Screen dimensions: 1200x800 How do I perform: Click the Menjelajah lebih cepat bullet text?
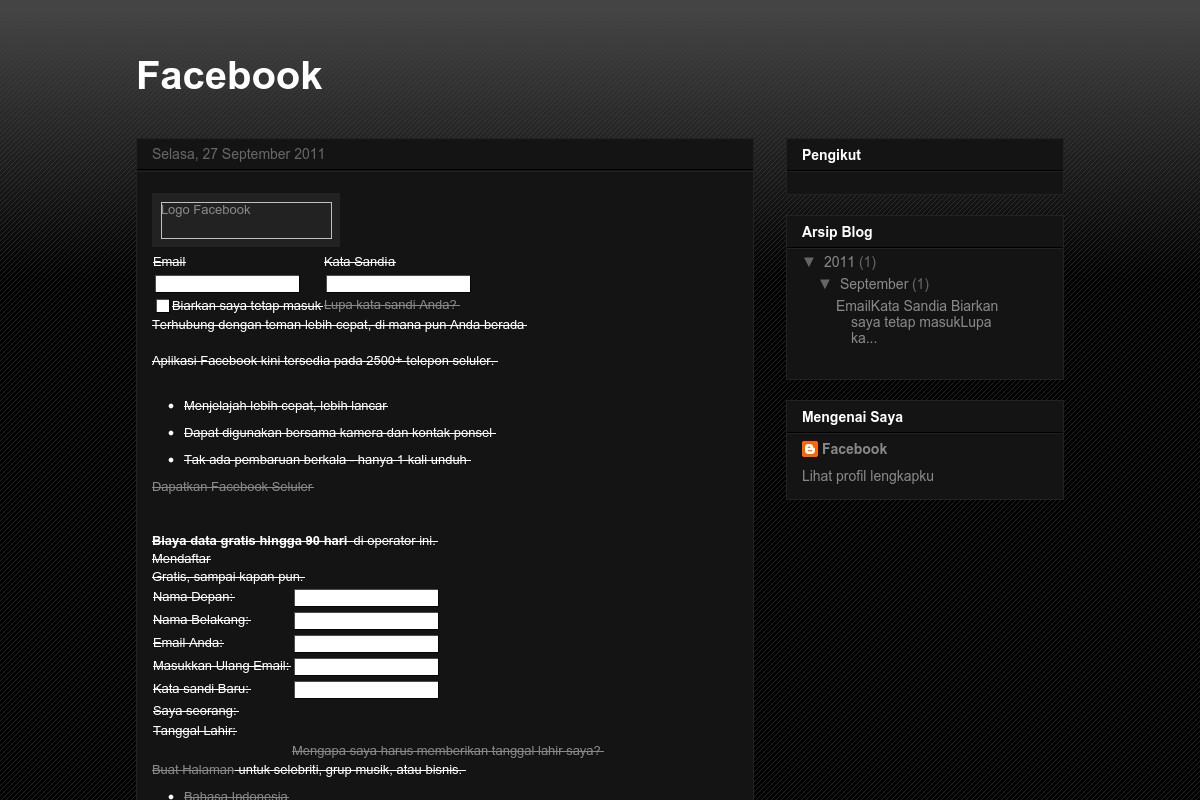[x=285, y=406]
